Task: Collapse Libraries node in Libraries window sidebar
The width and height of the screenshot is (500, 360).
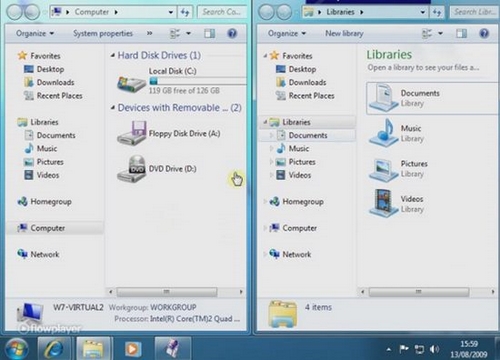Action: point(265,122)
